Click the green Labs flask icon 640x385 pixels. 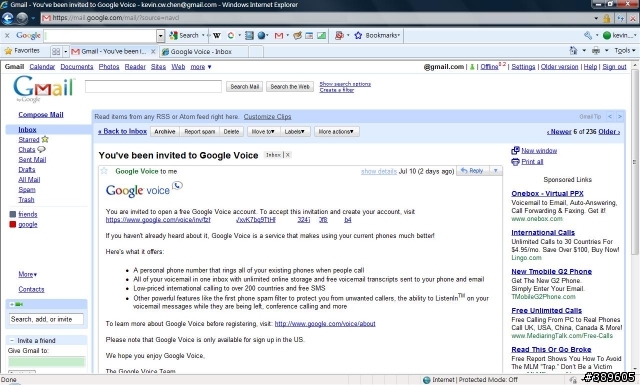click(x=472, y=67)
